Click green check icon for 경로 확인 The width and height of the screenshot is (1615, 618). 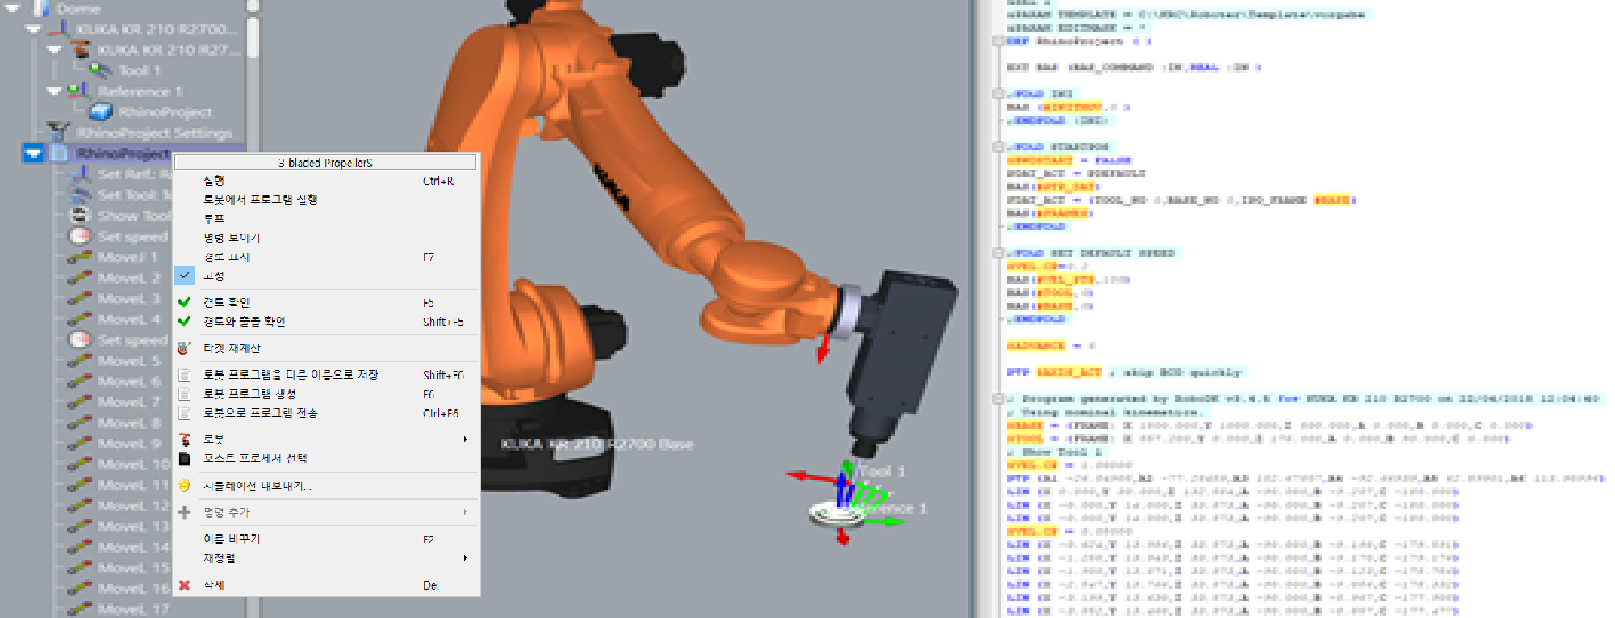[184, 302]
